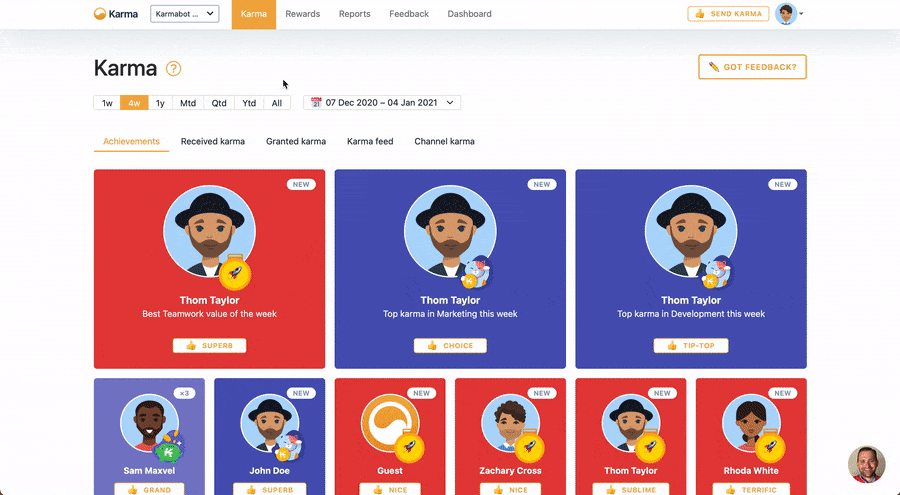This screenshot has width=900, height=495.
Task: Switch range to All
Action: pyautogui.click(x=277, y=103)
